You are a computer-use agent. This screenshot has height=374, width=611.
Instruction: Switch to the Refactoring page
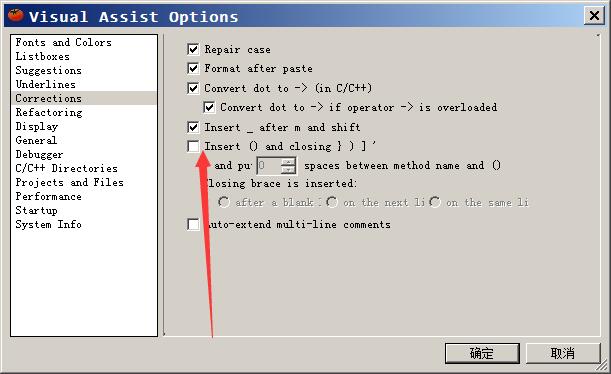coord(49,112)
